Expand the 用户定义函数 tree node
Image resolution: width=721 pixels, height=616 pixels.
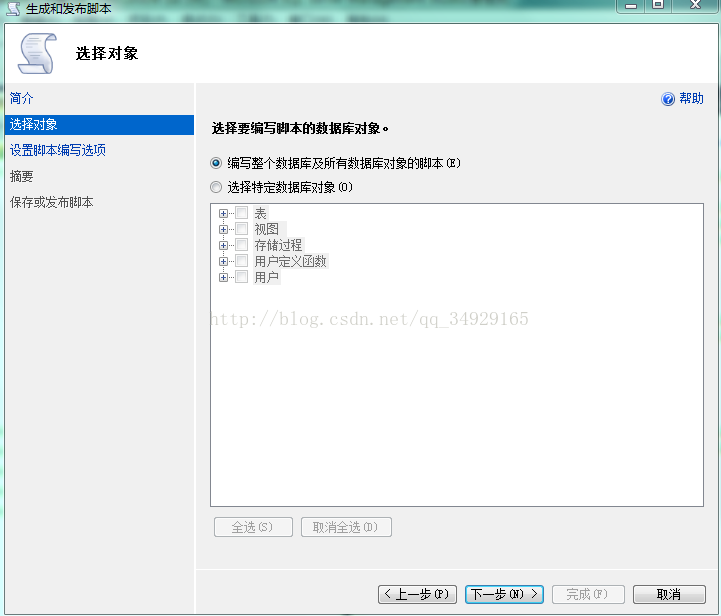(224, 261)
